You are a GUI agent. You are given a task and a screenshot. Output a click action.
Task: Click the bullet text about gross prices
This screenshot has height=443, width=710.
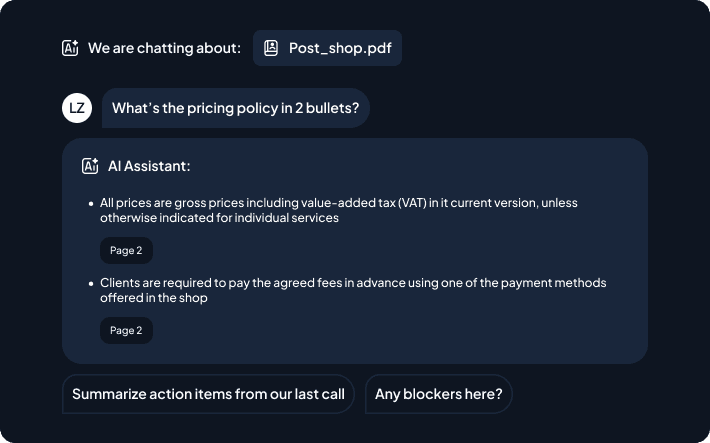pos(339,210)
